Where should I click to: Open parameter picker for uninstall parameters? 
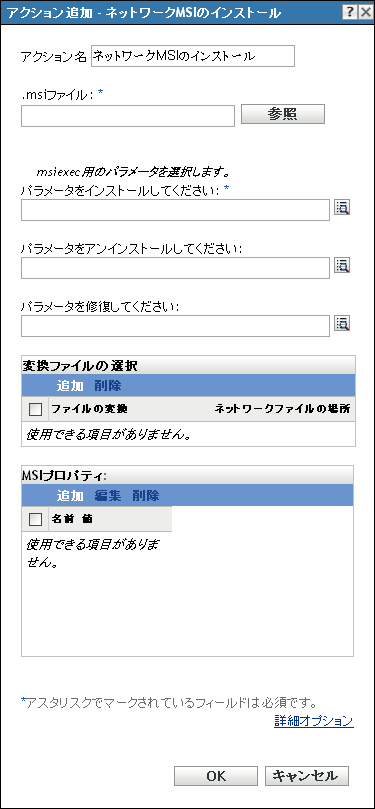343,266
